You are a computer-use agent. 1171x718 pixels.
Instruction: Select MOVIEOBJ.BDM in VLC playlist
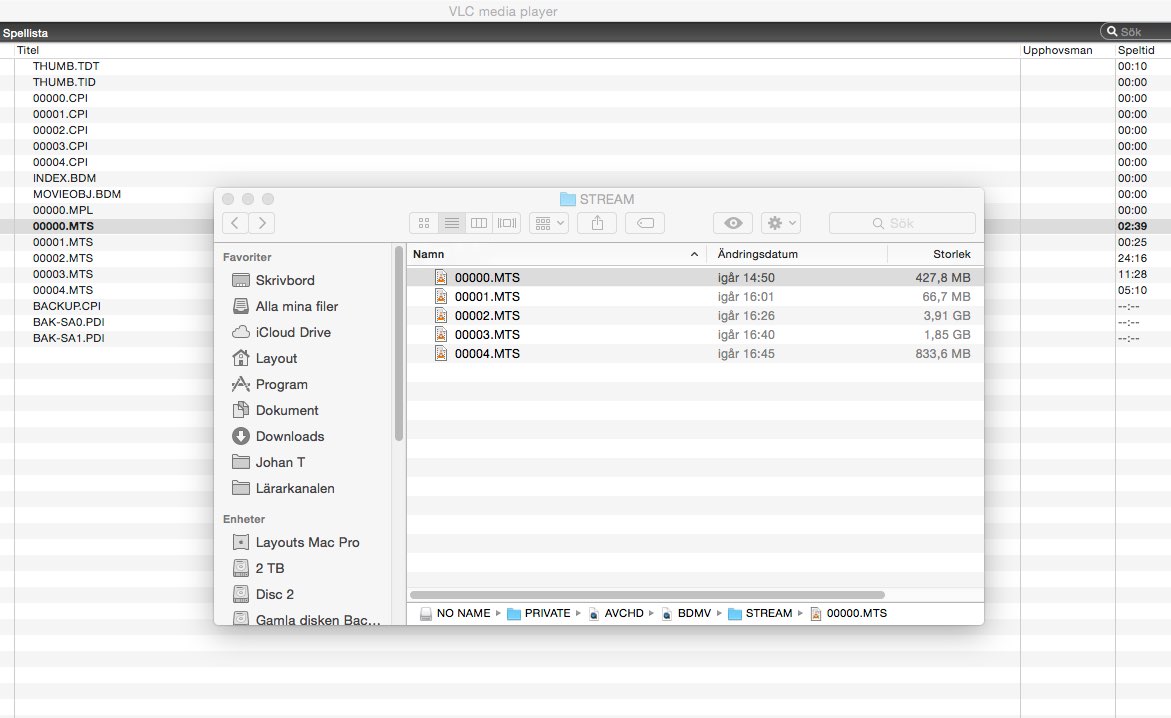(x=77, y=194)
